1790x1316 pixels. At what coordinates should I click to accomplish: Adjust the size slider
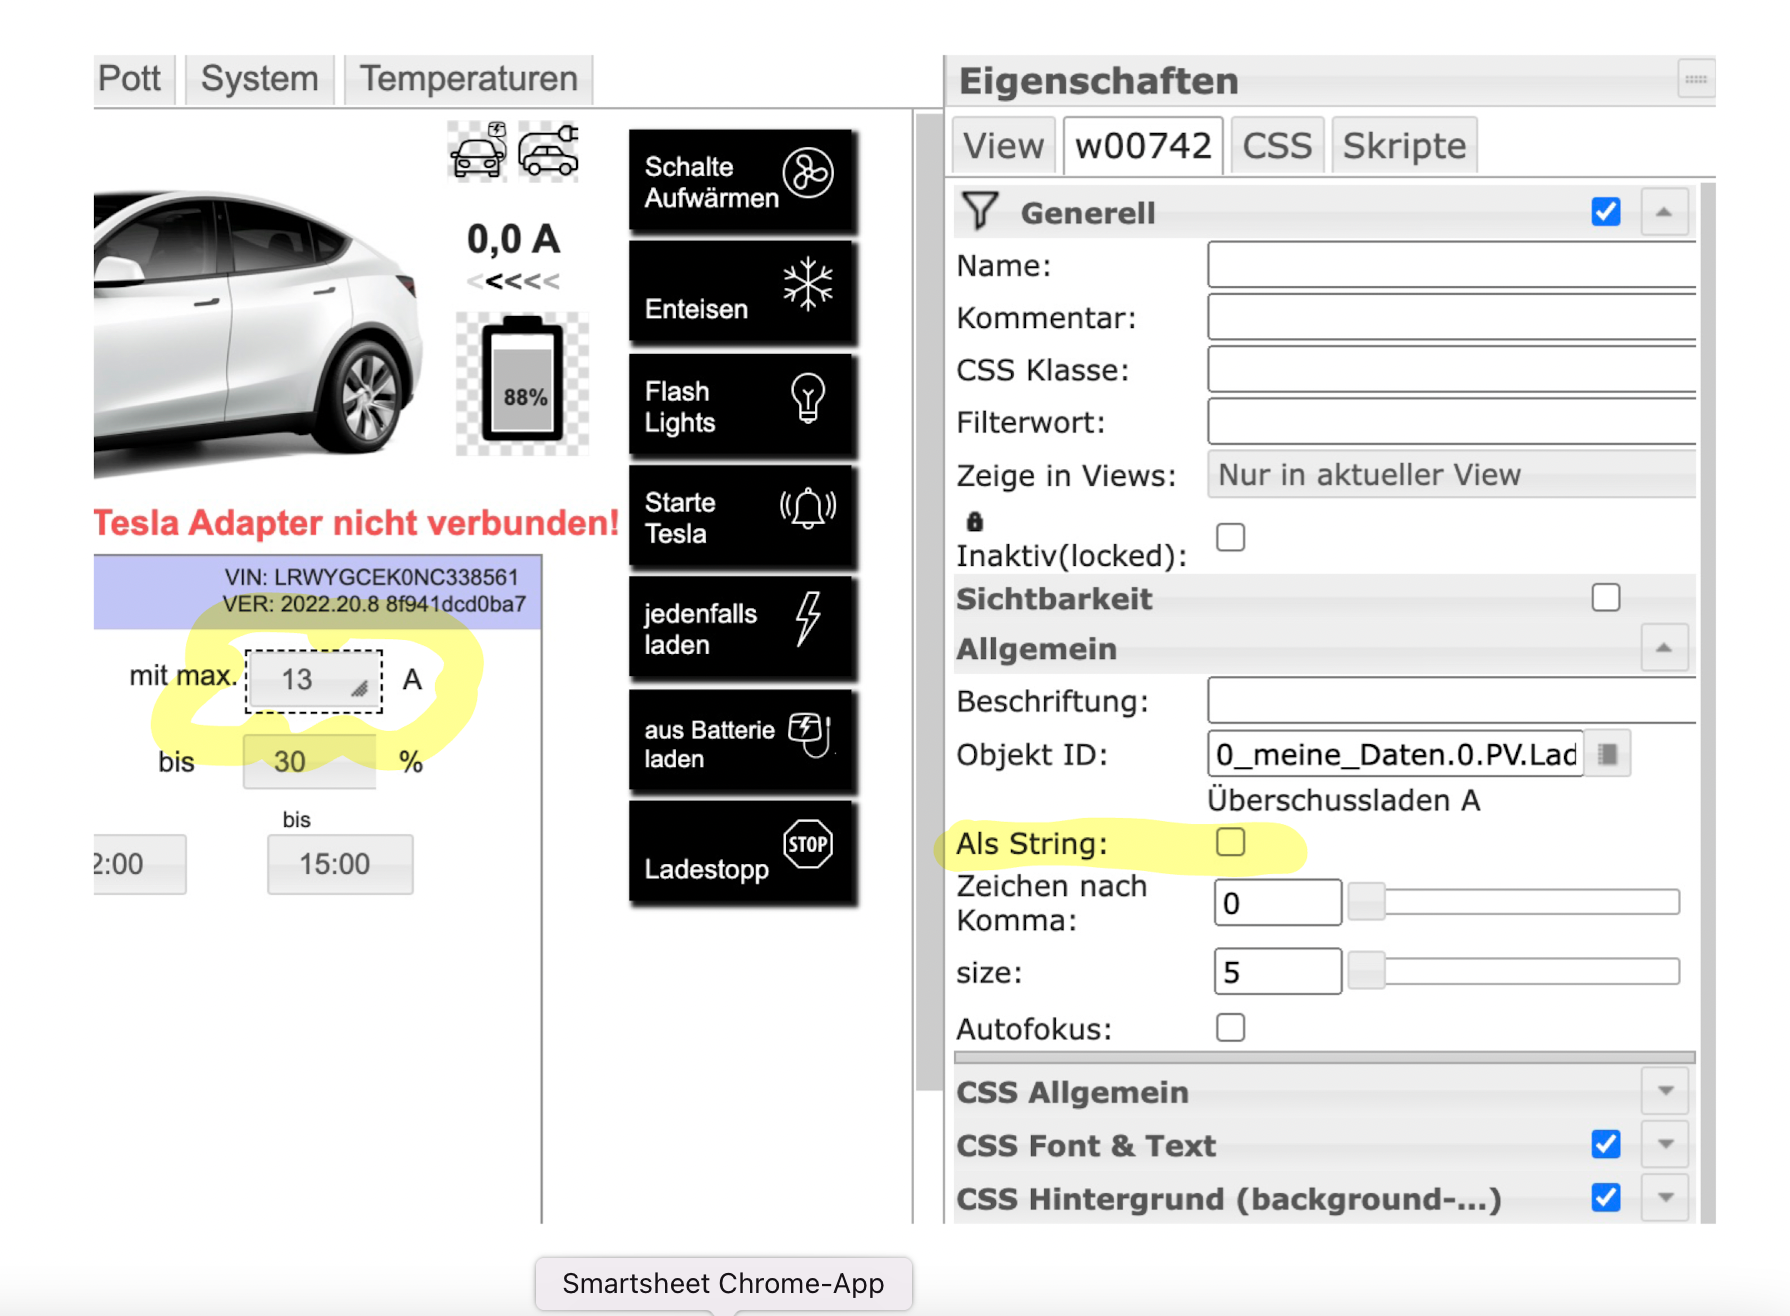tap(1514, 970)
